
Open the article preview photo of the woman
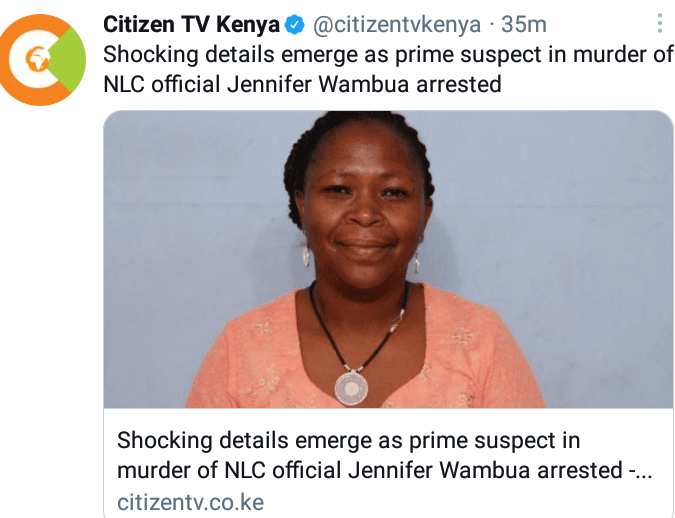(388, 259)
